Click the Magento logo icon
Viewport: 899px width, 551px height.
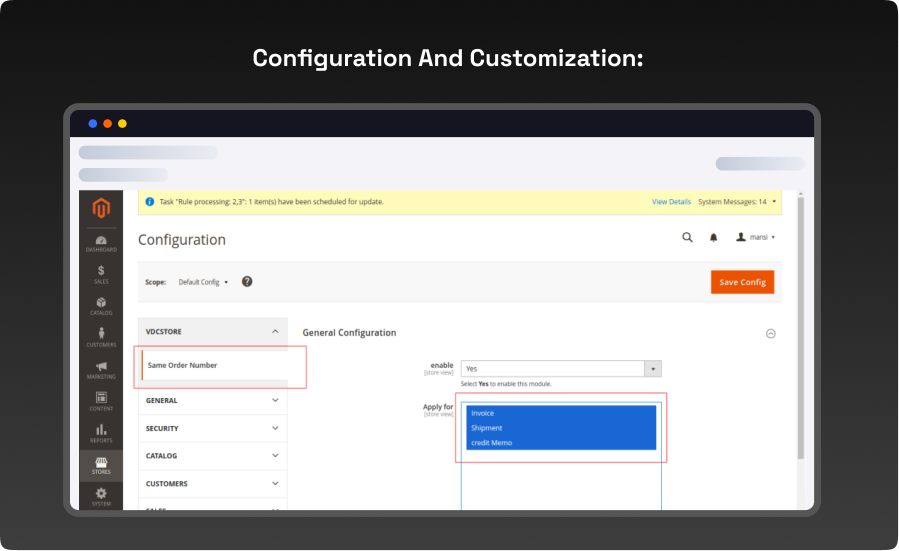101,208
